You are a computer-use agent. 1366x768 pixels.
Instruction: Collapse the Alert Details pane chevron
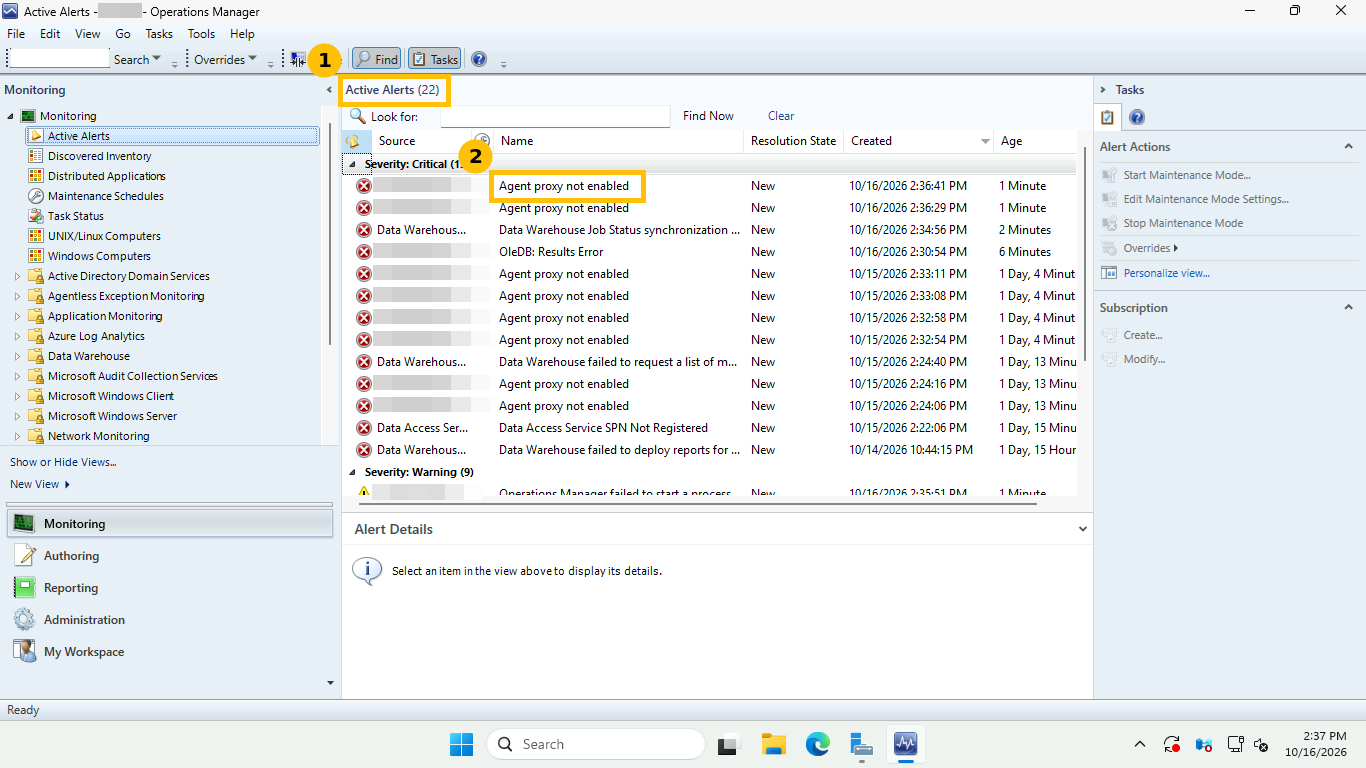pyautogui.click(x=1083, y=529)
